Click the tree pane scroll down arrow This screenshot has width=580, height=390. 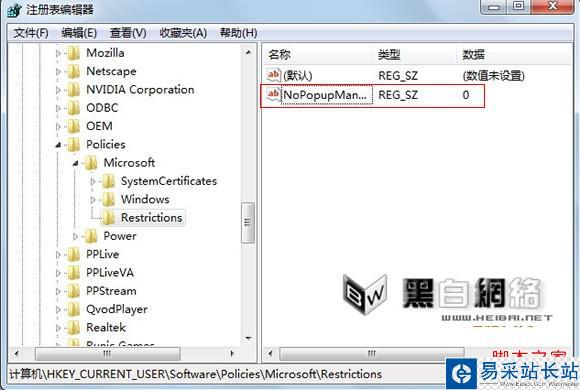[248, 338]
